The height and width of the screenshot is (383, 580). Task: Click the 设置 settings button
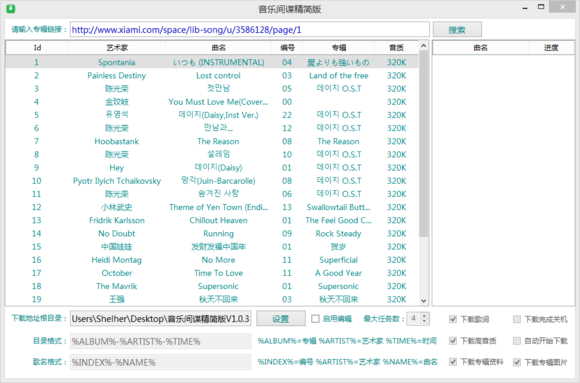pos(281,319)
